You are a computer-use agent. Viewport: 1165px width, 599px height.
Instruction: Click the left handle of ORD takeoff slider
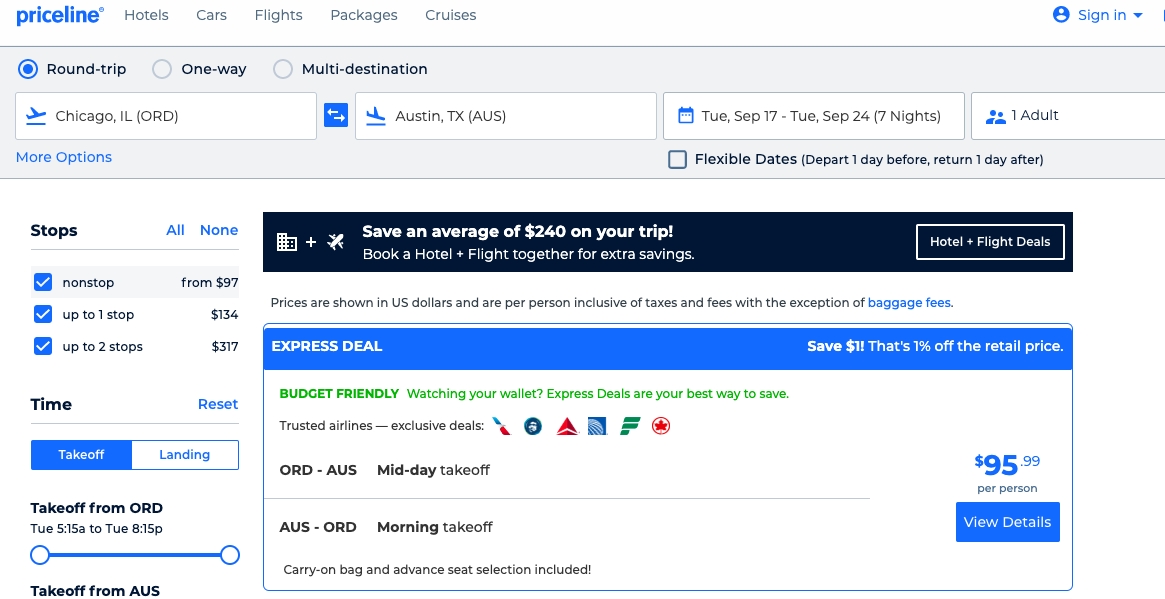[40, 555]
